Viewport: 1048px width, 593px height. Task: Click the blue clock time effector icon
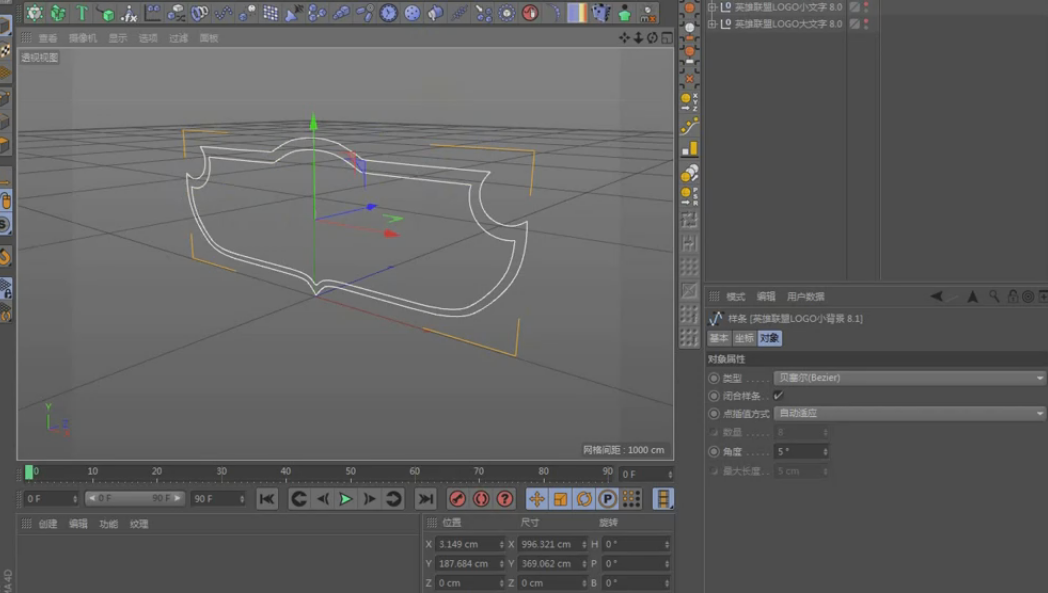(x=388, y=13)
